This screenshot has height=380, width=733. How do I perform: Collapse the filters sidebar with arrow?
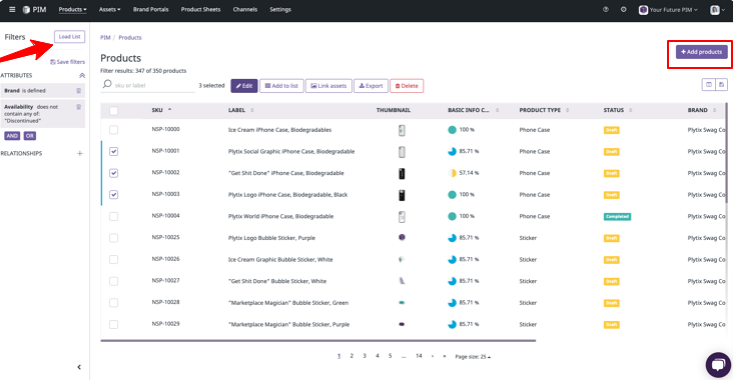coord(79,367)
